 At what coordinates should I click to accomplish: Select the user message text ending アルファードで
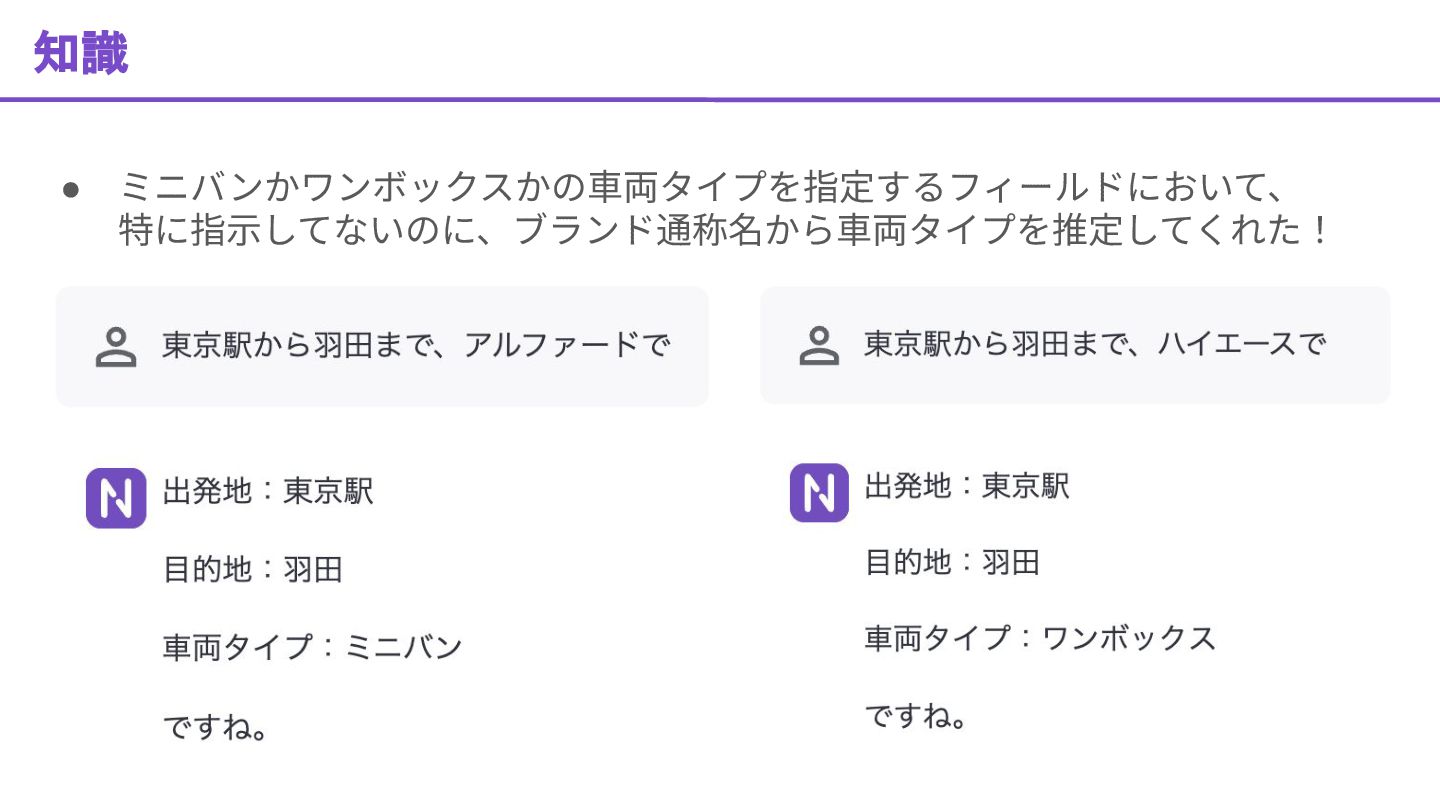click(415, 346)
